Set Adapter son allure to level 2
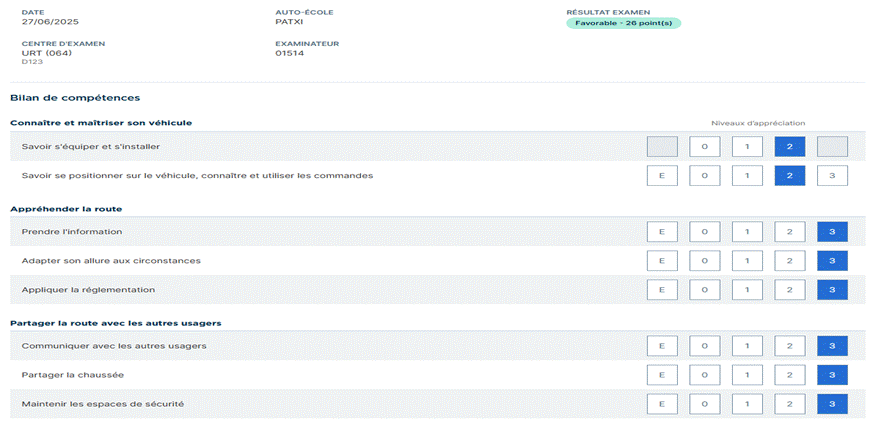Image resolution: width=870 pixels, height=434 pixels. pos(790,261)
